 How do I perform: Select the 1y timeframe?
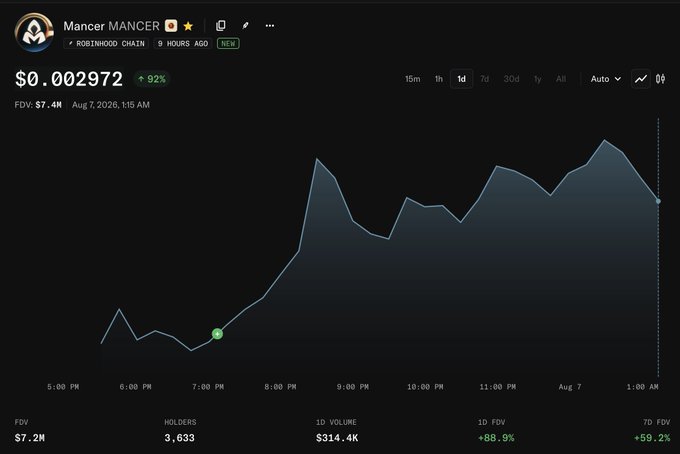537,79
